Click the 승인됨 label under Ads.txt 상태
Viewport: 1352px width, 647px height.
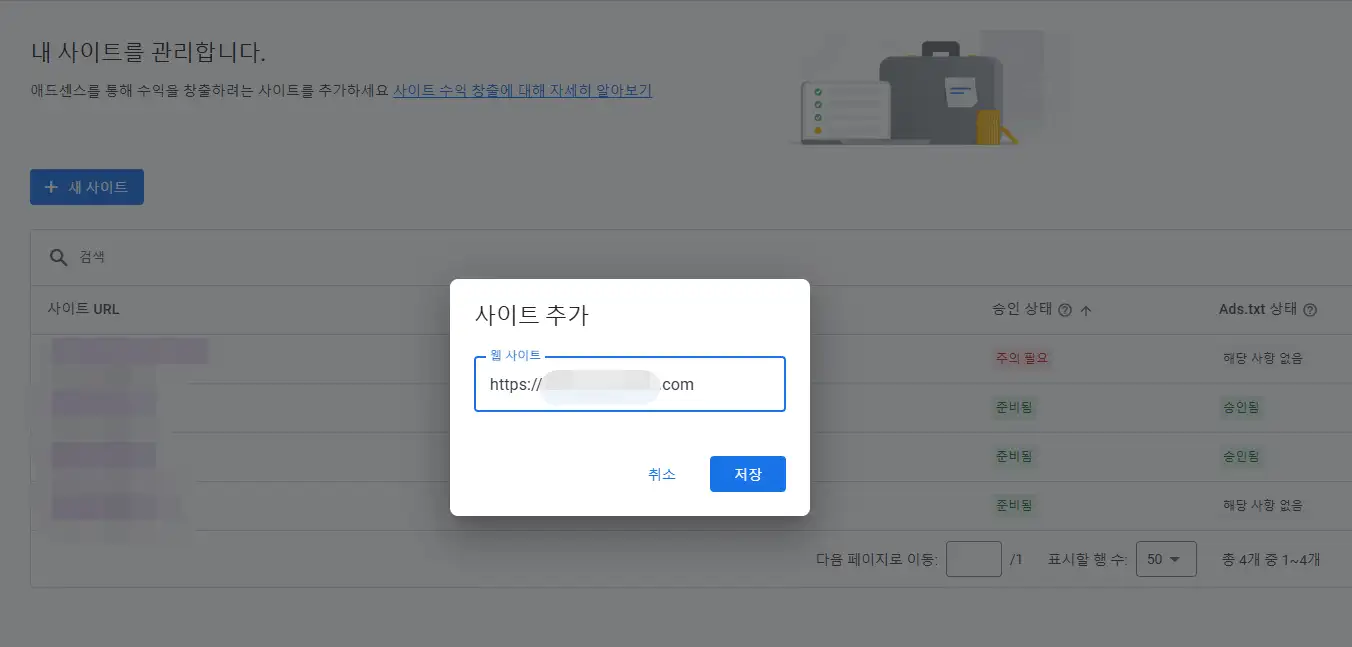tap(1240, 408)
